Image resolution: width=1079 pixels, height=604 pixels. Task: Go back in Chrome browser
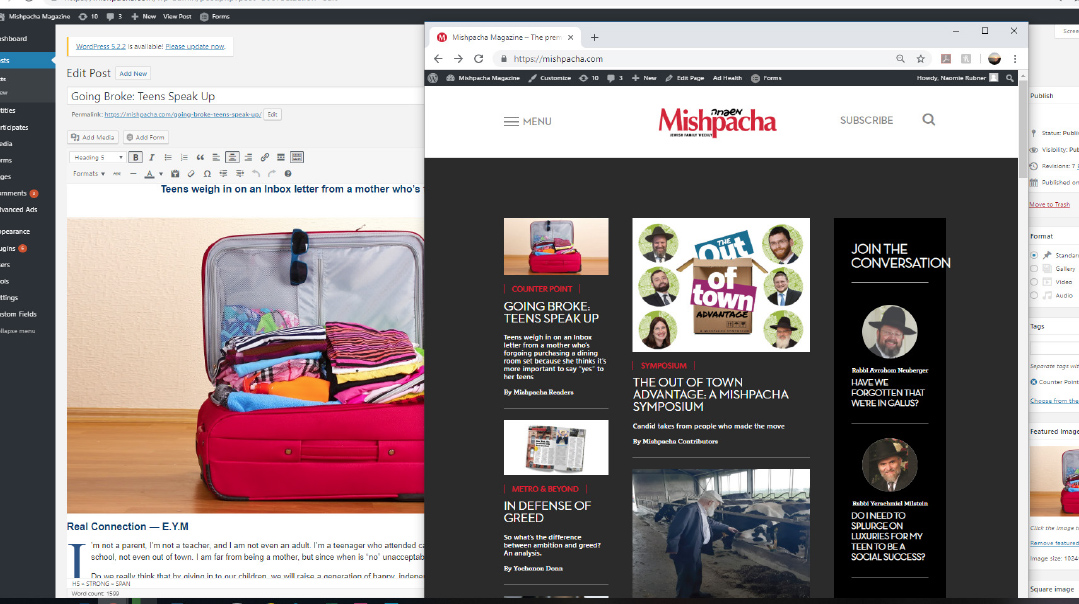pyautogui.click(x=438, y=59)
